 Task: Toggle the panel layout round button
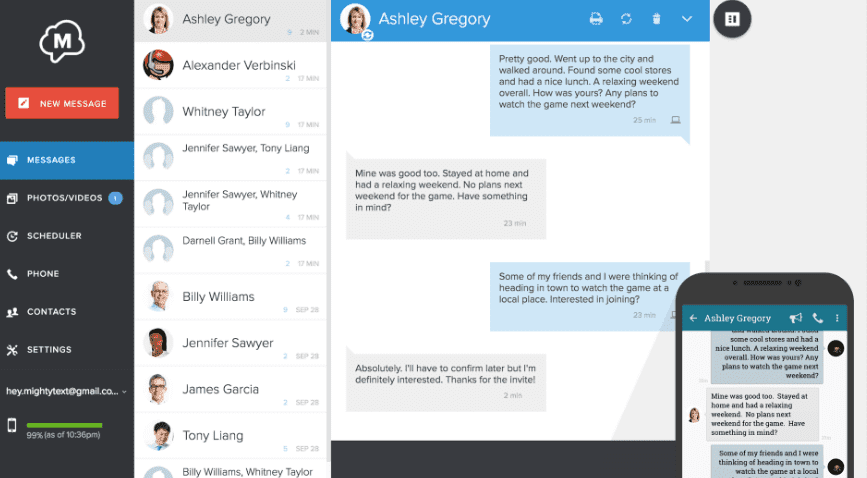[x=732, y=19]
